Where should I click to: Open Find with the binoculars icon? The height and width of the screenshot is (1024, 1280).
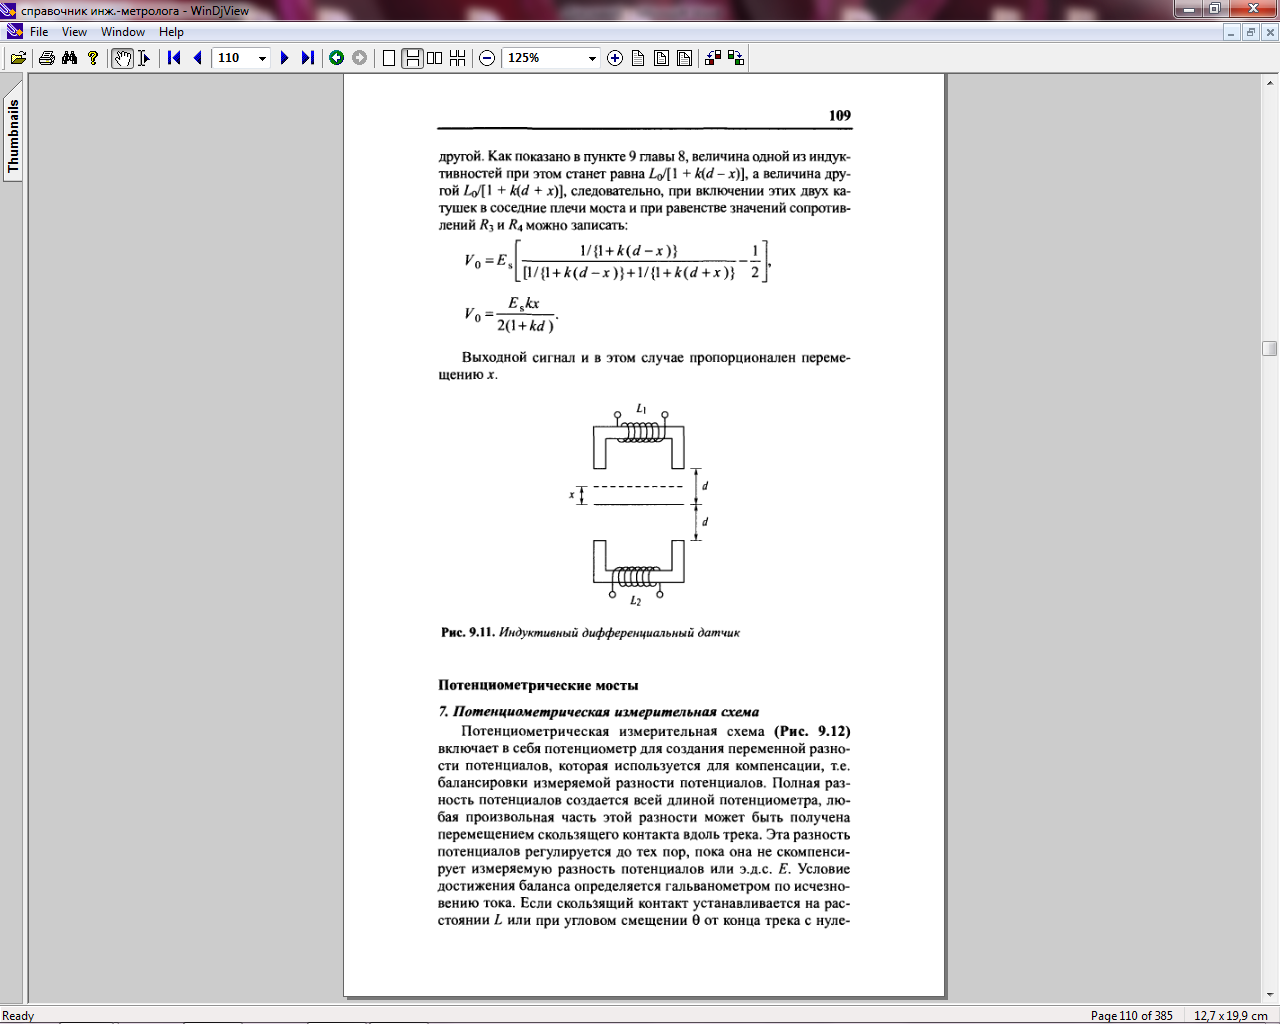(69, 58)
